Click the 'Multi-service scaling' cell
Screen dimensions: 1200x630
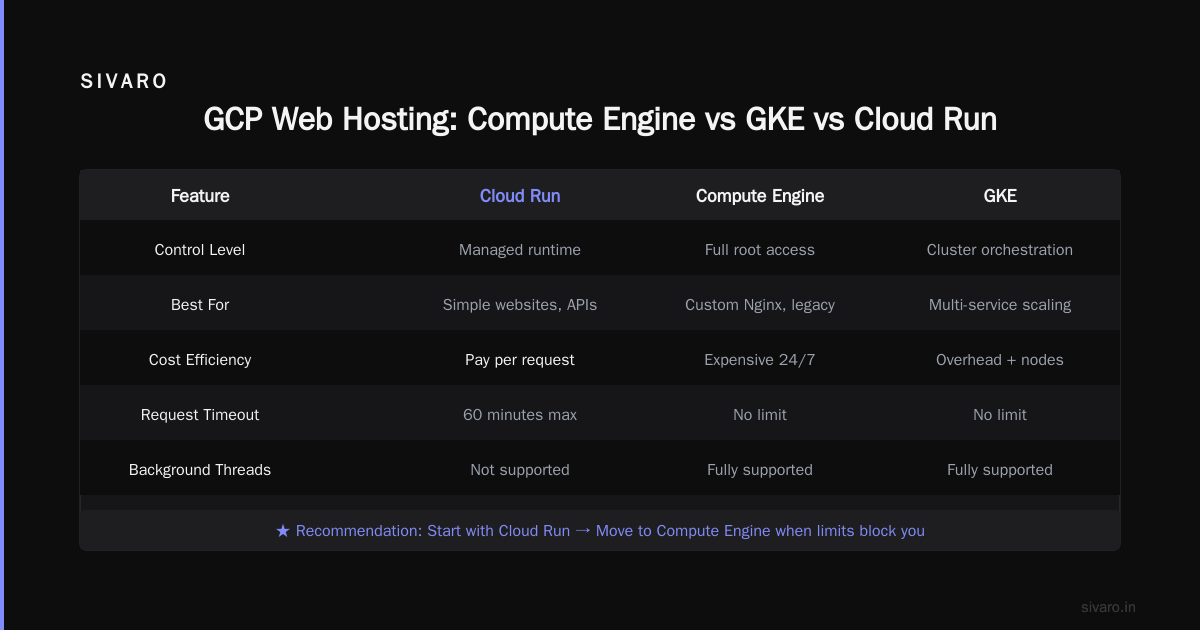(1000, 305)
